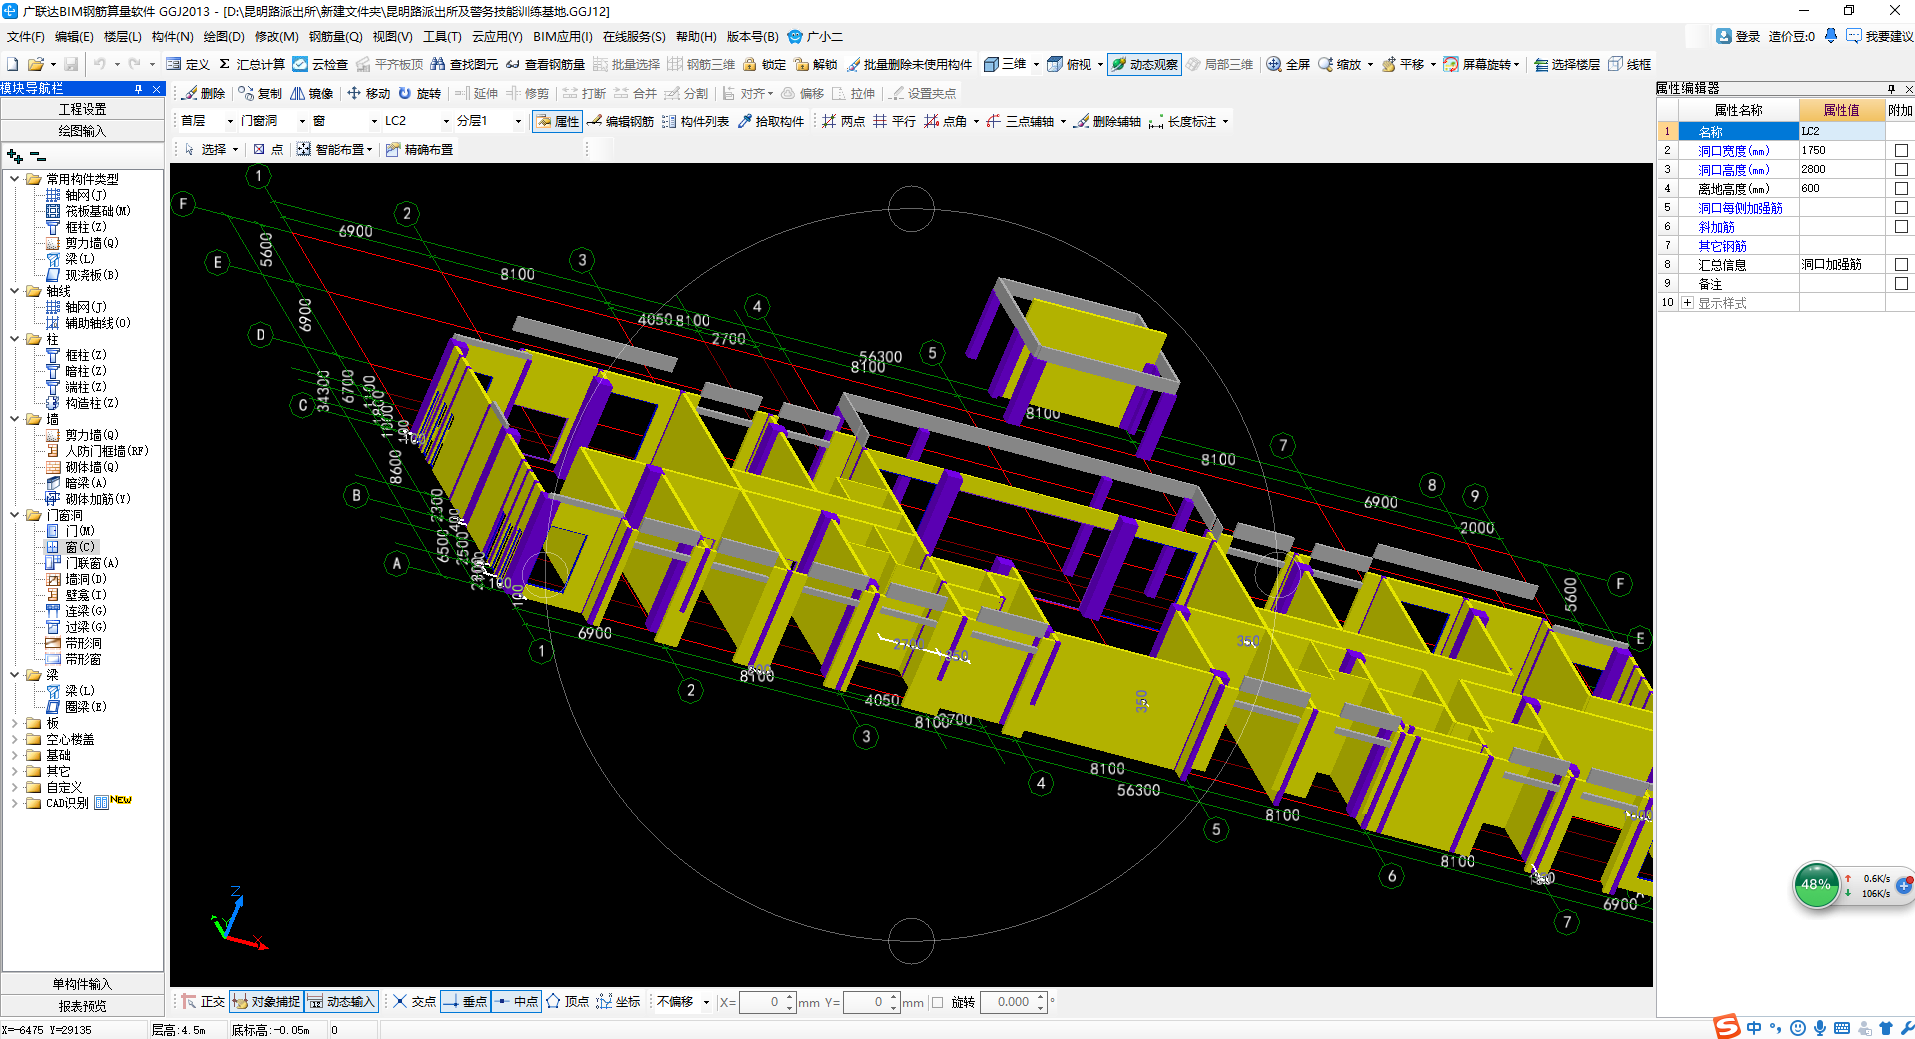Expand the 显示样式 property row

click(x=1687, y=302)
